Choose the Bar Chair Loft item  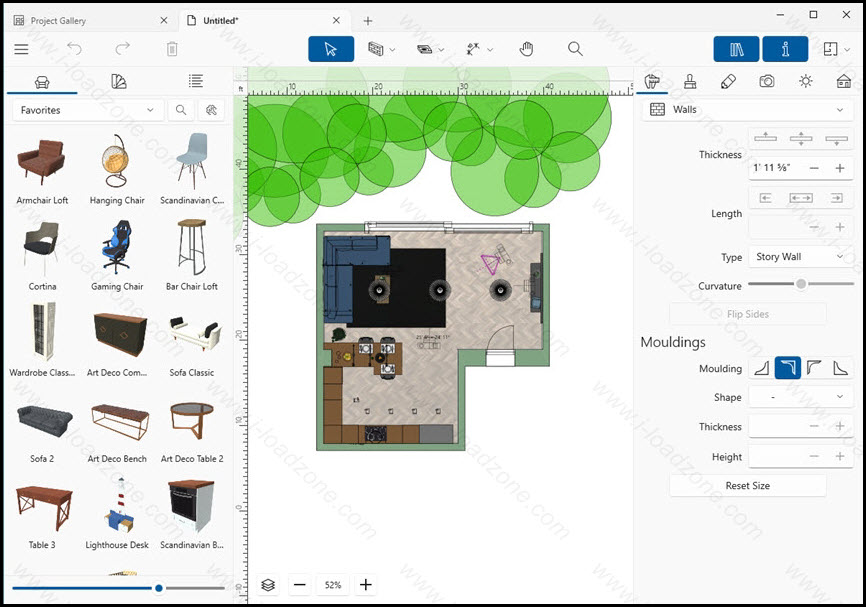pos(192,256)
